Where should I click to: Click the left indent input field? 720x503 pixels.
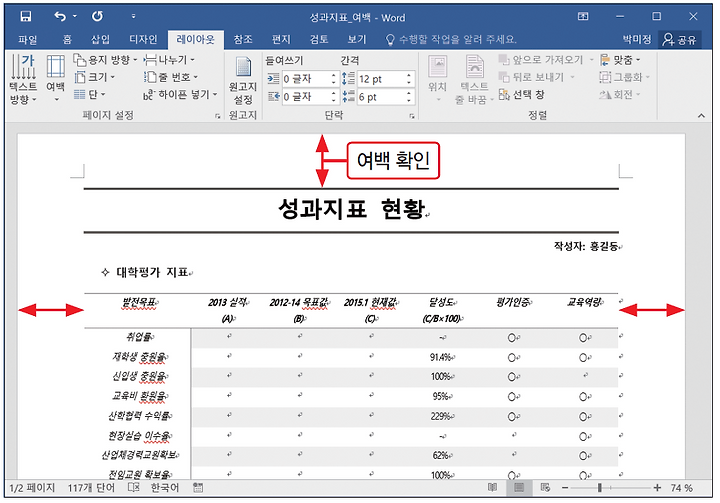coord(305,79)
